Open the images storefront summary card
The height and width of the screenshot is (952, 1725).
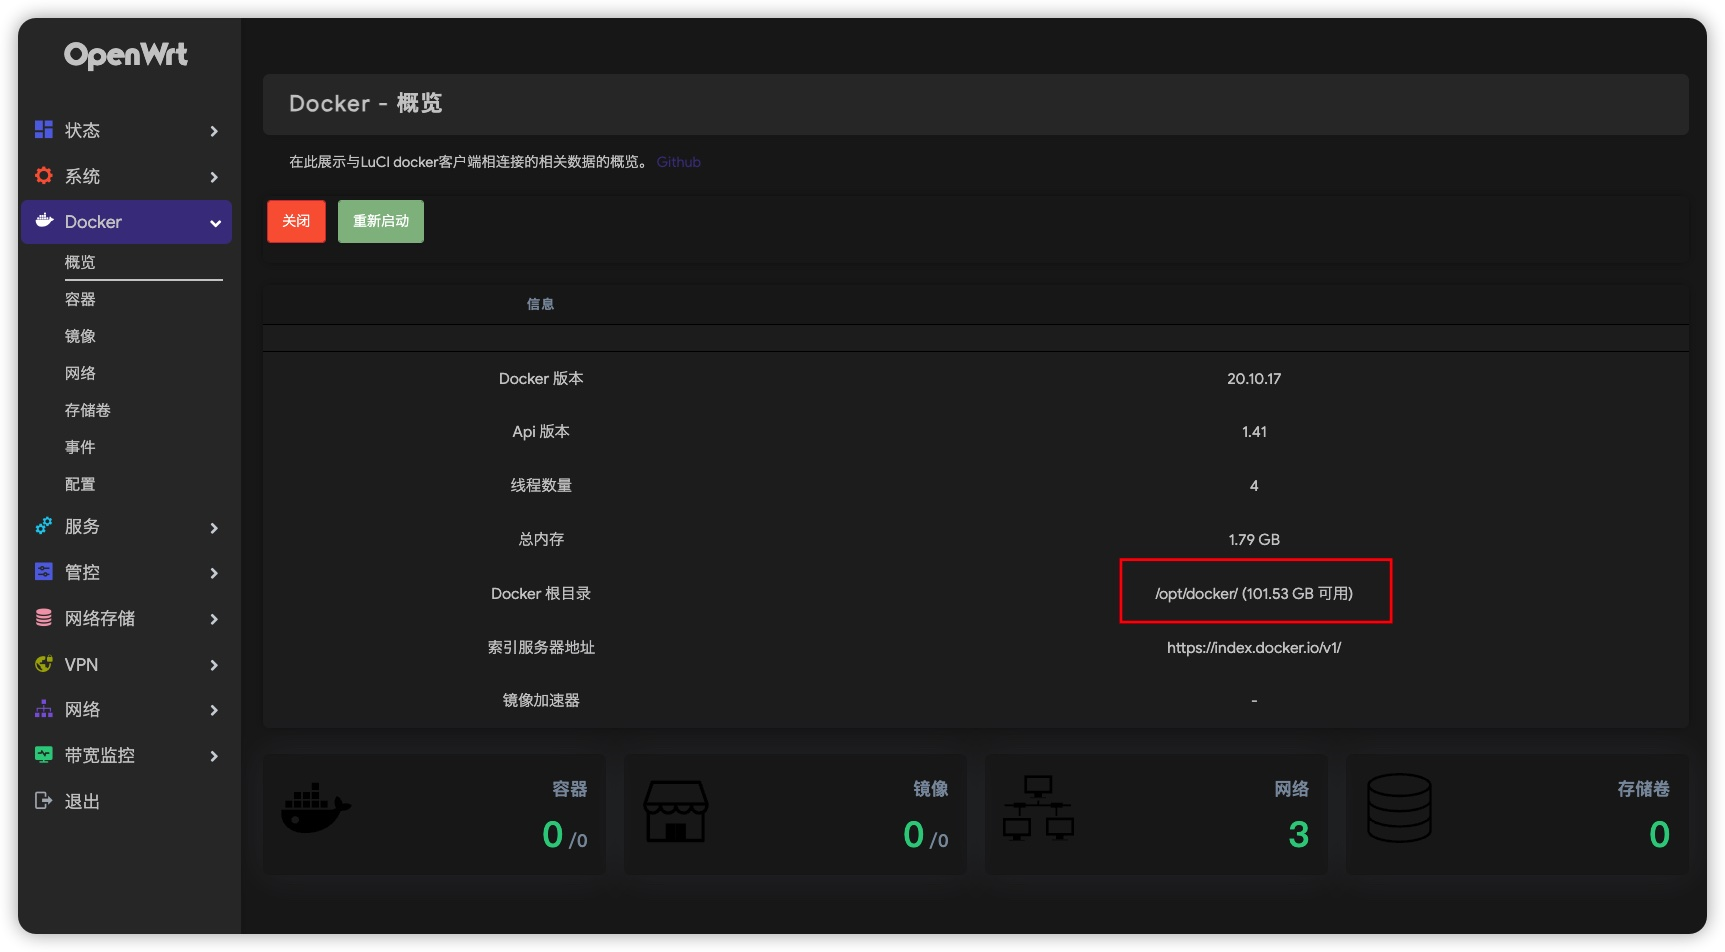click(x=795, y=814)
